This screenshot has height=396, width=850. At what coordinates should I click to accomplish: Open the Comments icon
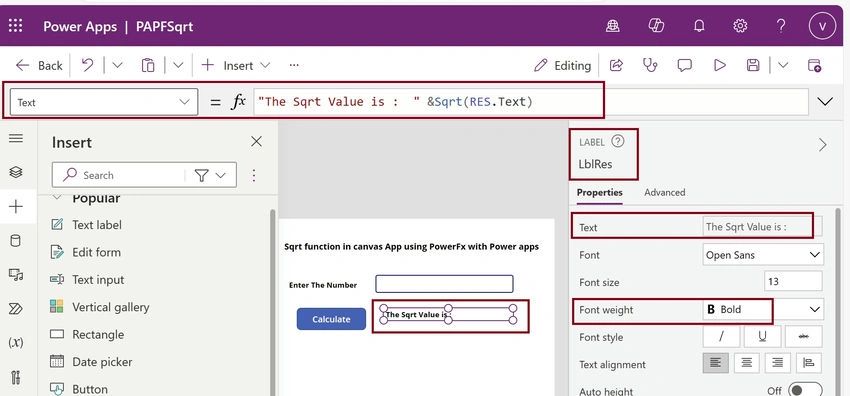(685, 66)
